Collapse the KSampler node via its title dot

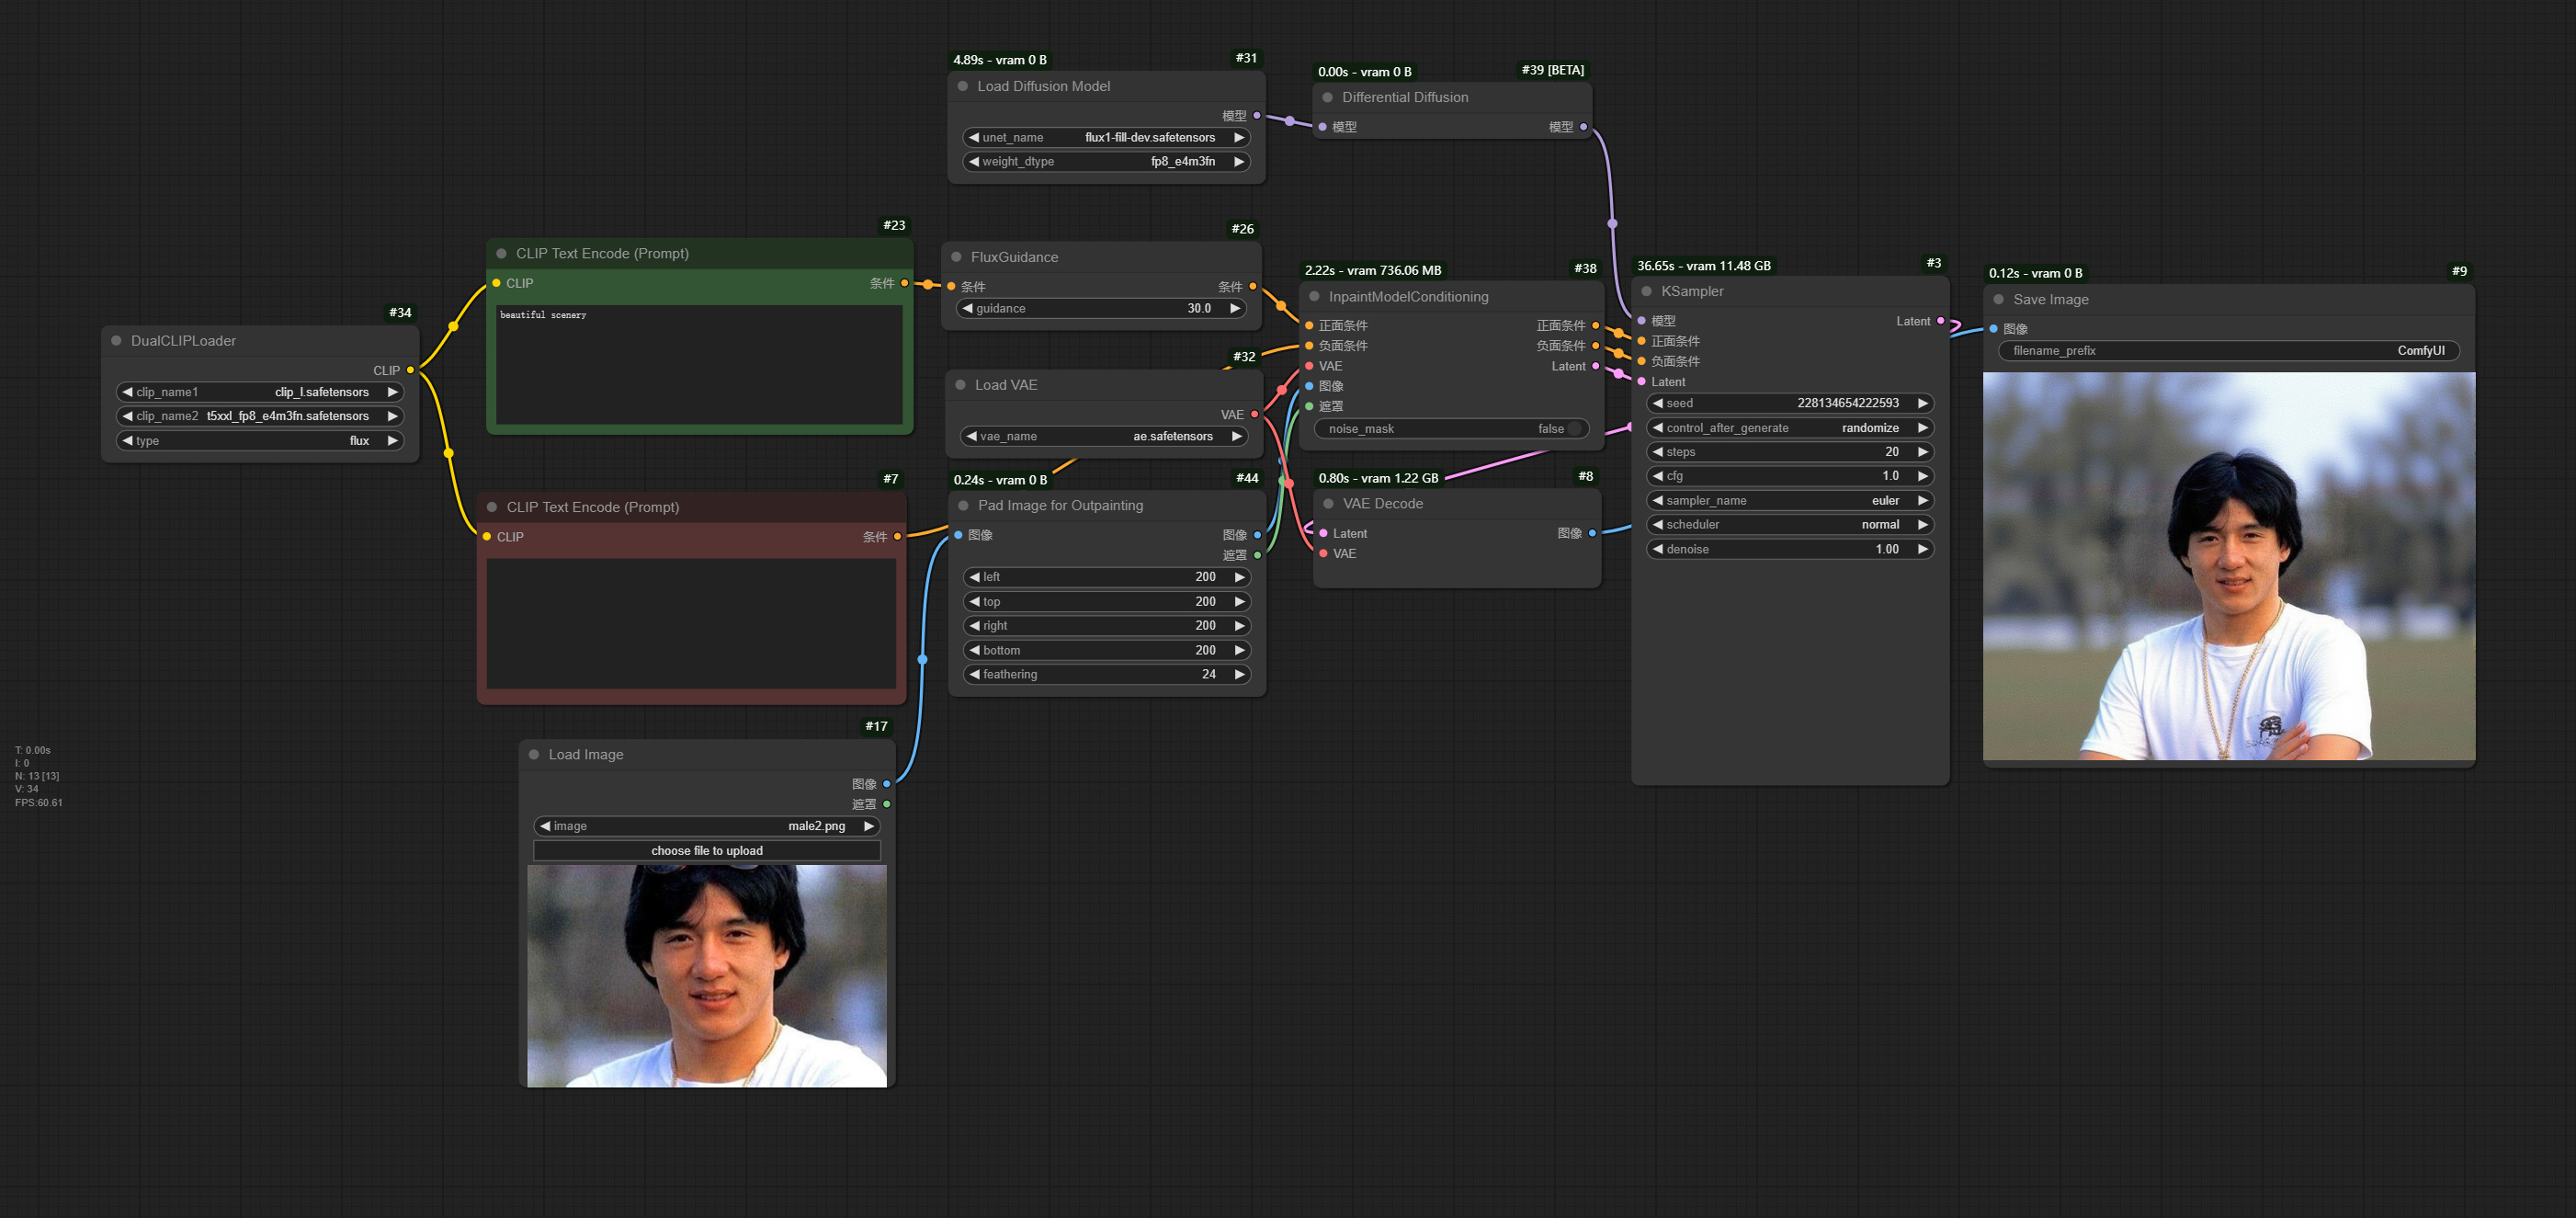(1648, 291)
